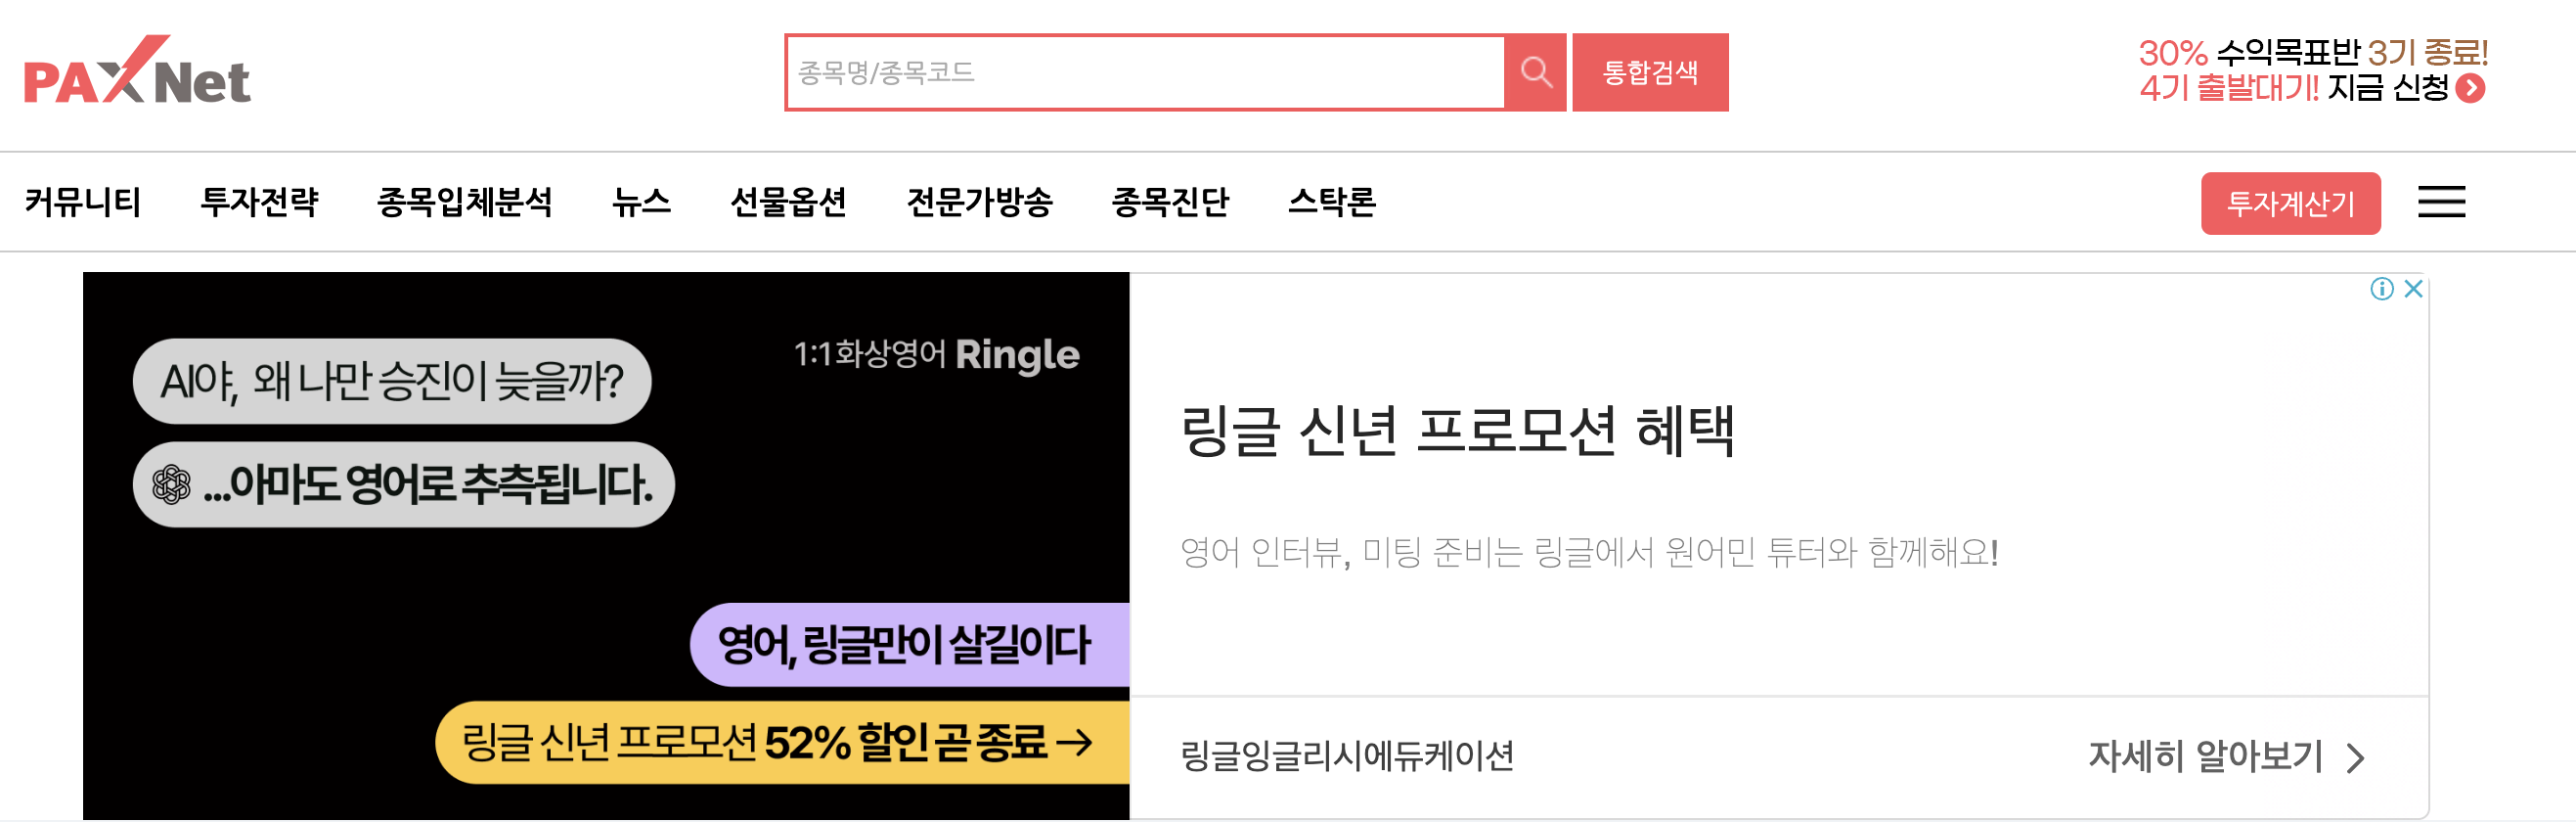
Task: Close the Ringle advertisement
Action: coord(2413,289)
